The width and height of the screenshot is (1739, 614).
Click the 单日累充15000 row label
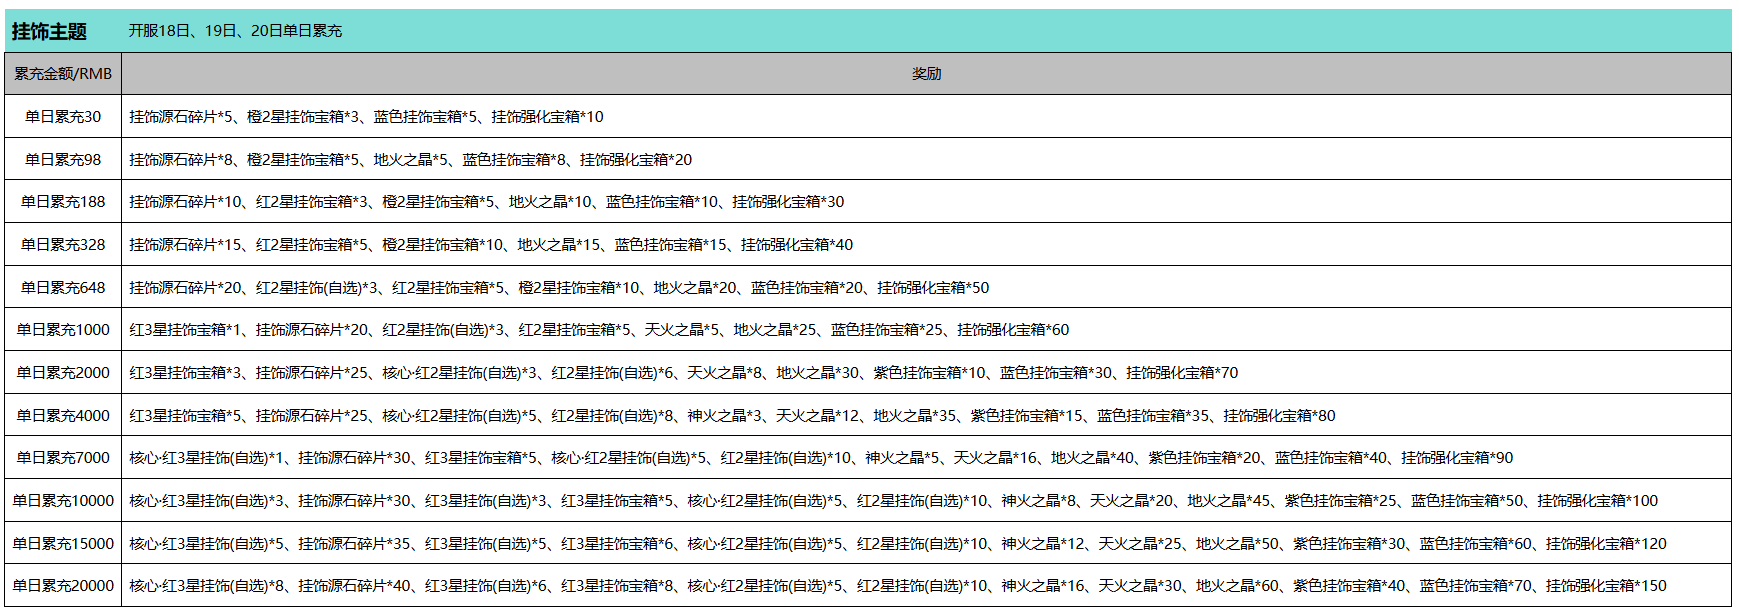click(63, 544)
